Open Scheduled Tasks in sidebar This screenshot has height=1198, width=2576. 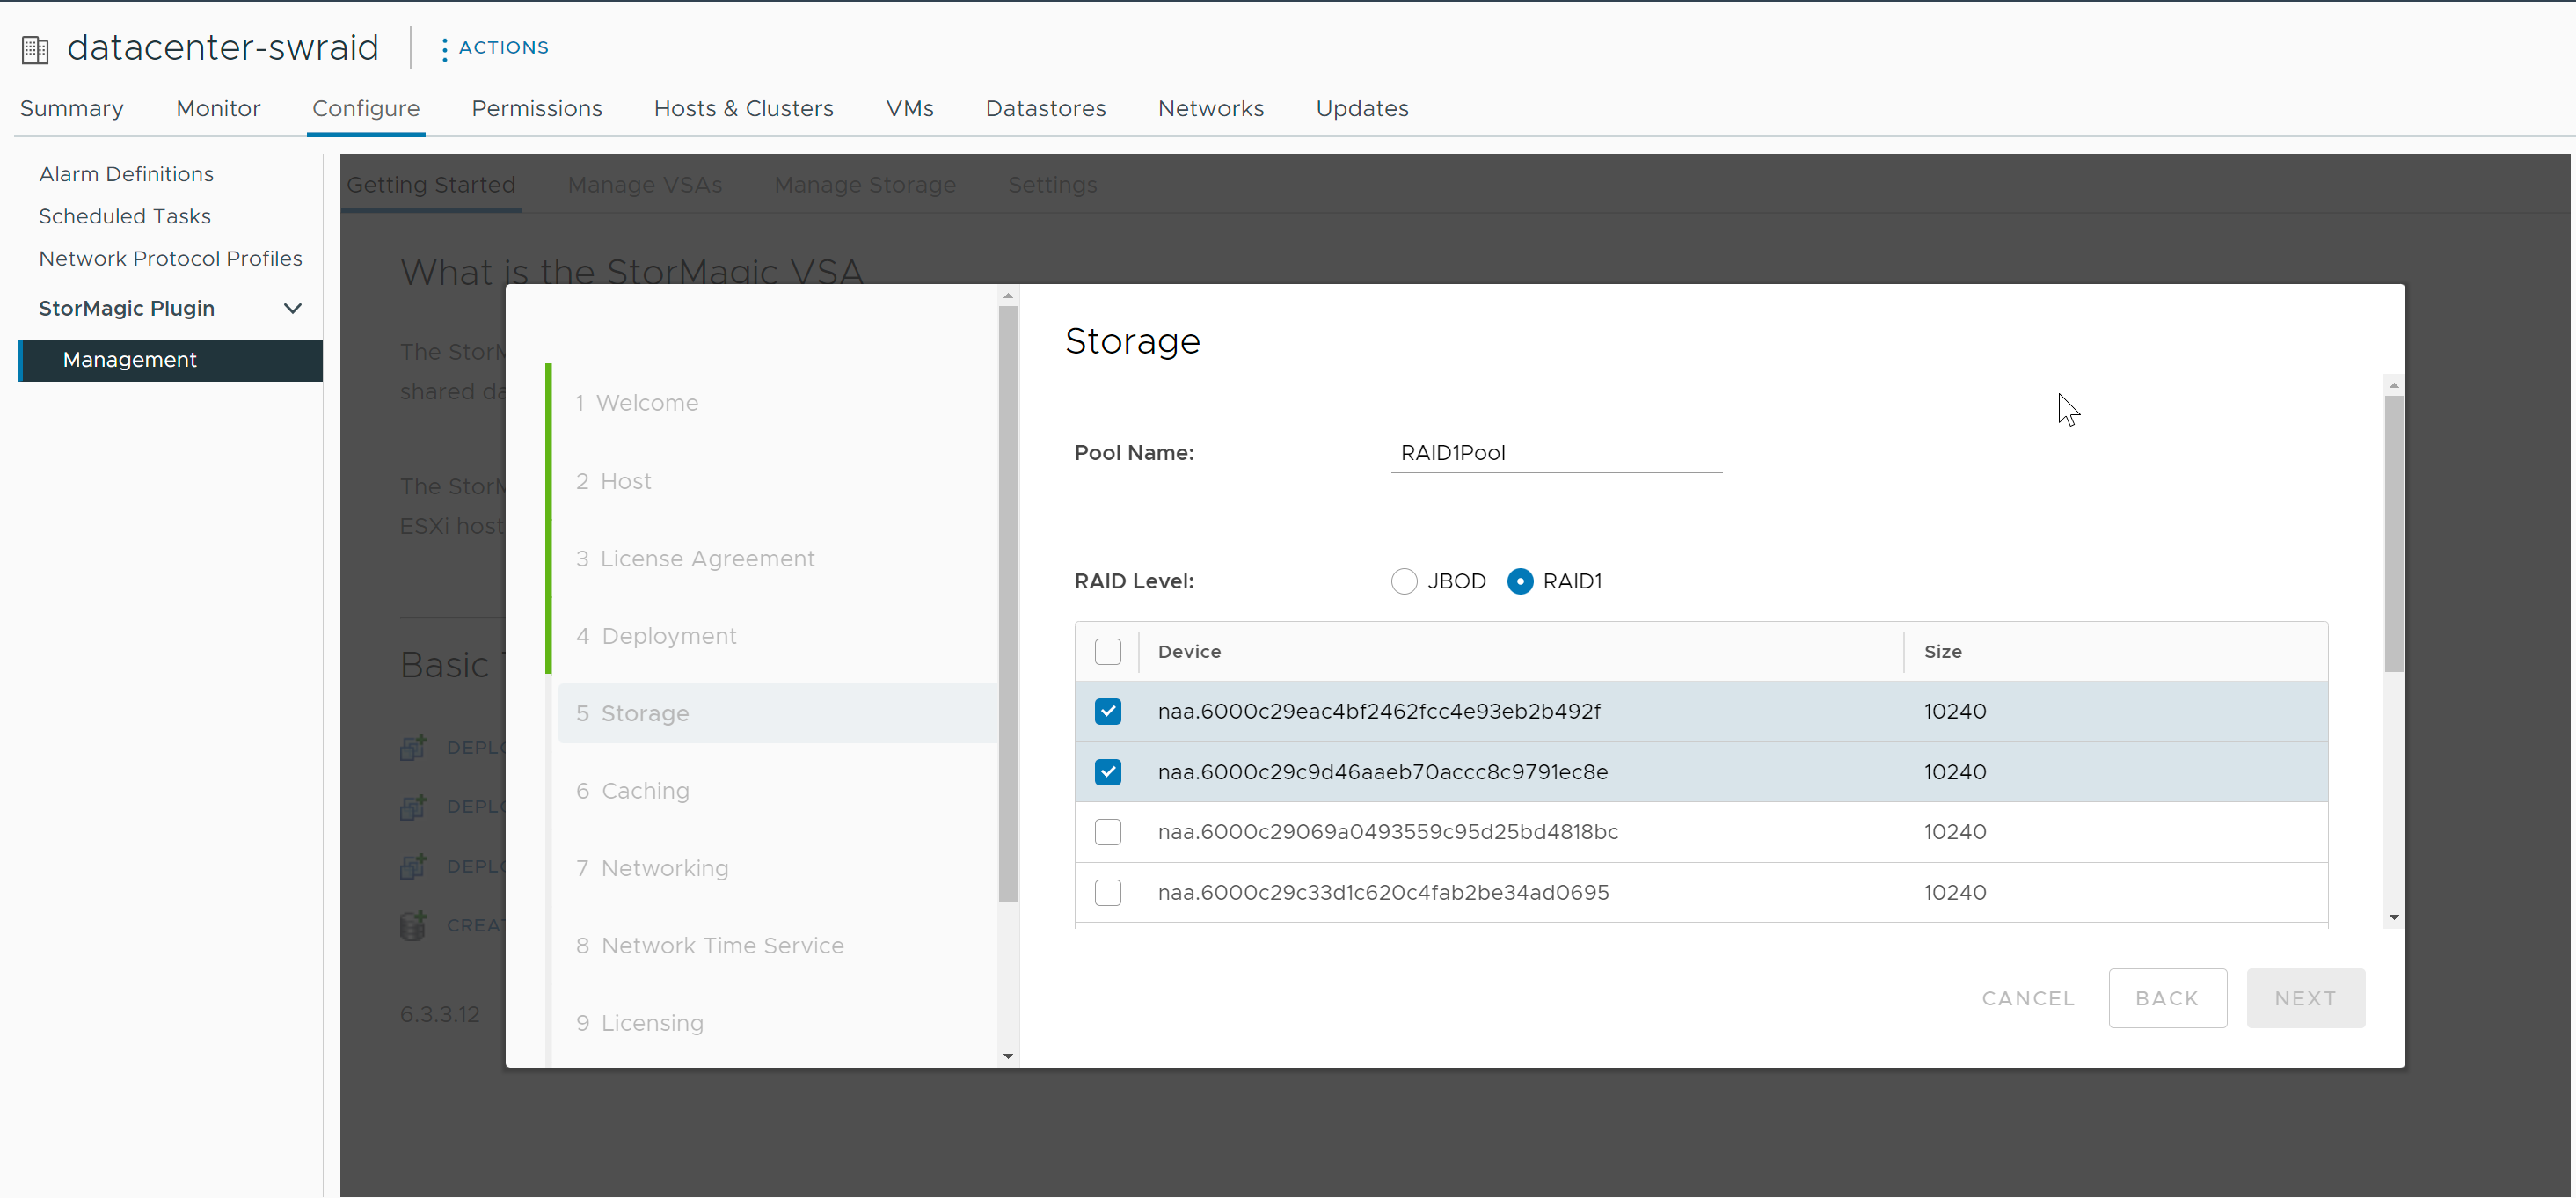tap(125, 216)
